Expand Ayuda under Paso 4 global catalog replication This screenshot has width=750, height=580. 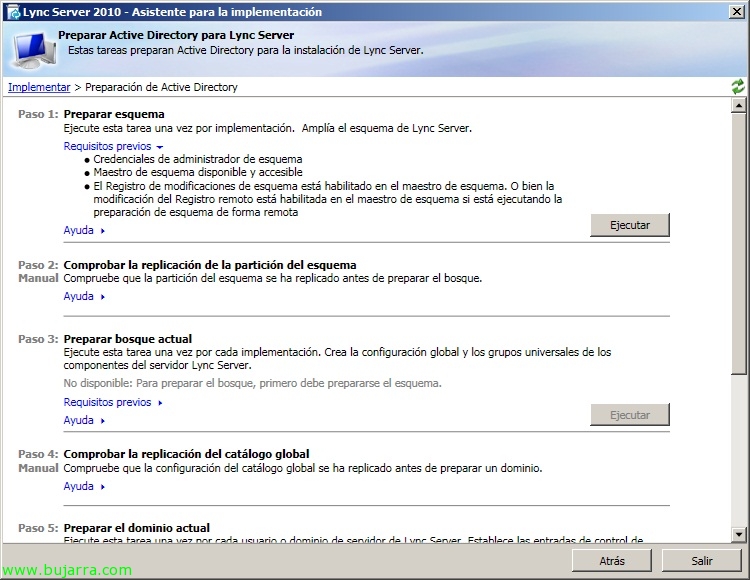pyautogui.click(x=84, y=486)
